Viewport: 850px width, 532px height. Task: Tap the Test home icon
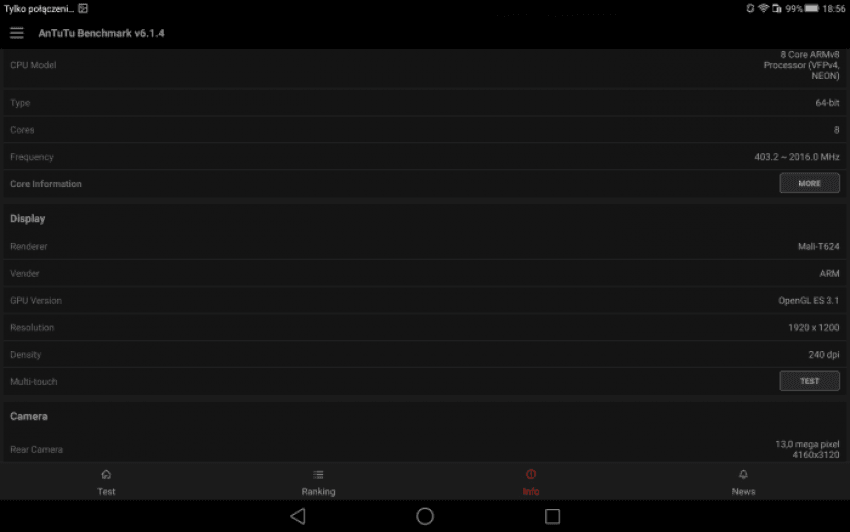click(x=106, y=475)
